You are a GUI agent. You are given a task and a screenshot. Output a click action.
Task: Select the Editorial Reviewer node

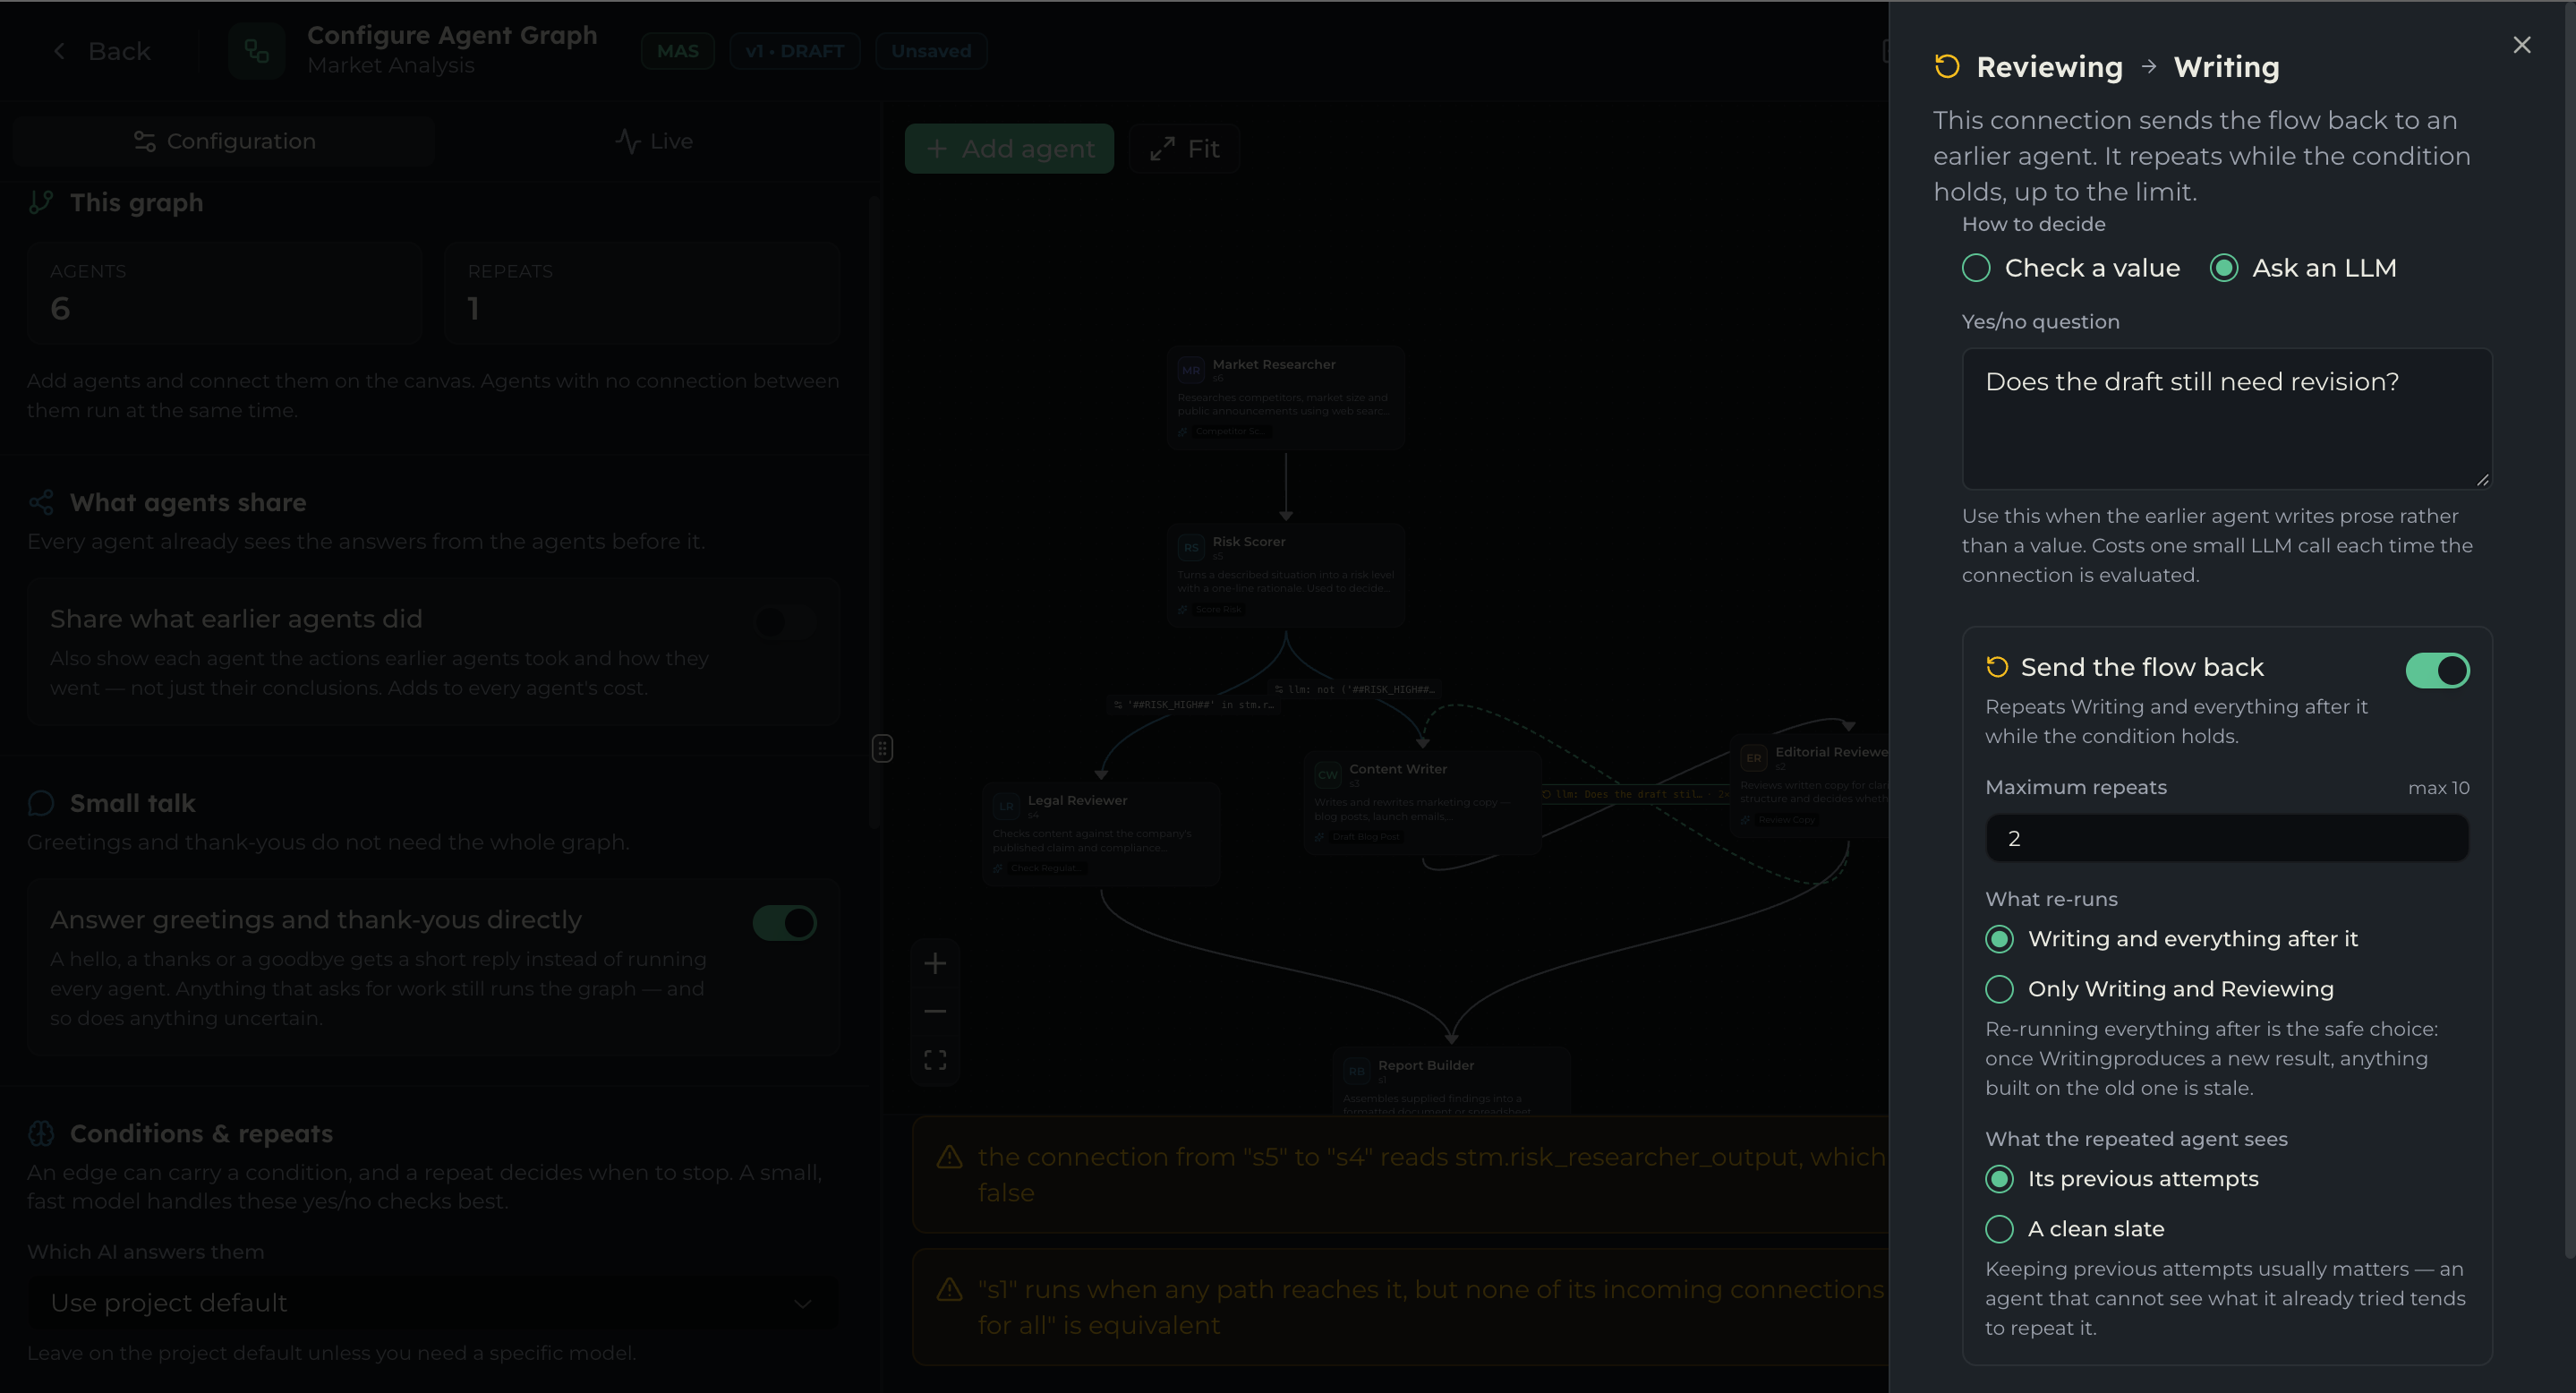click(1811, 785)
